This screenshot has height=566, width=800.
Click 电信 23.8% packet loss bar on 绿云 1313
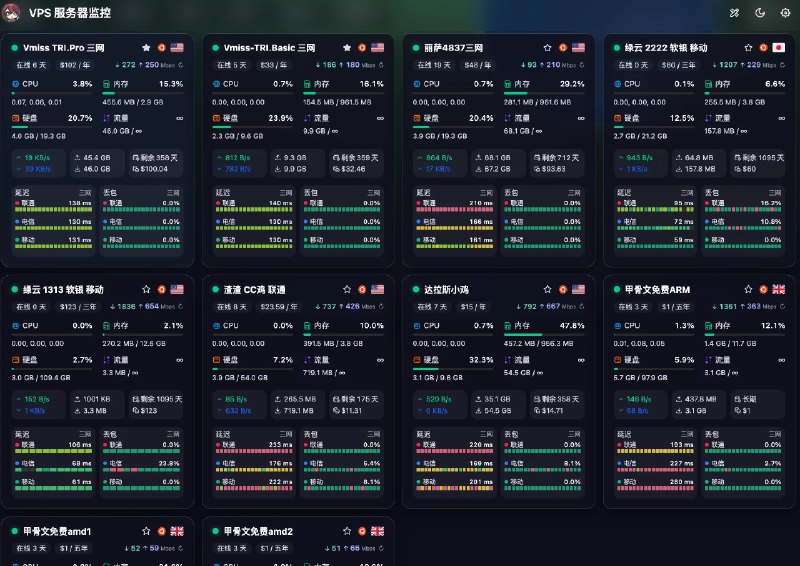pyautogui.click(x=141, y=470)
